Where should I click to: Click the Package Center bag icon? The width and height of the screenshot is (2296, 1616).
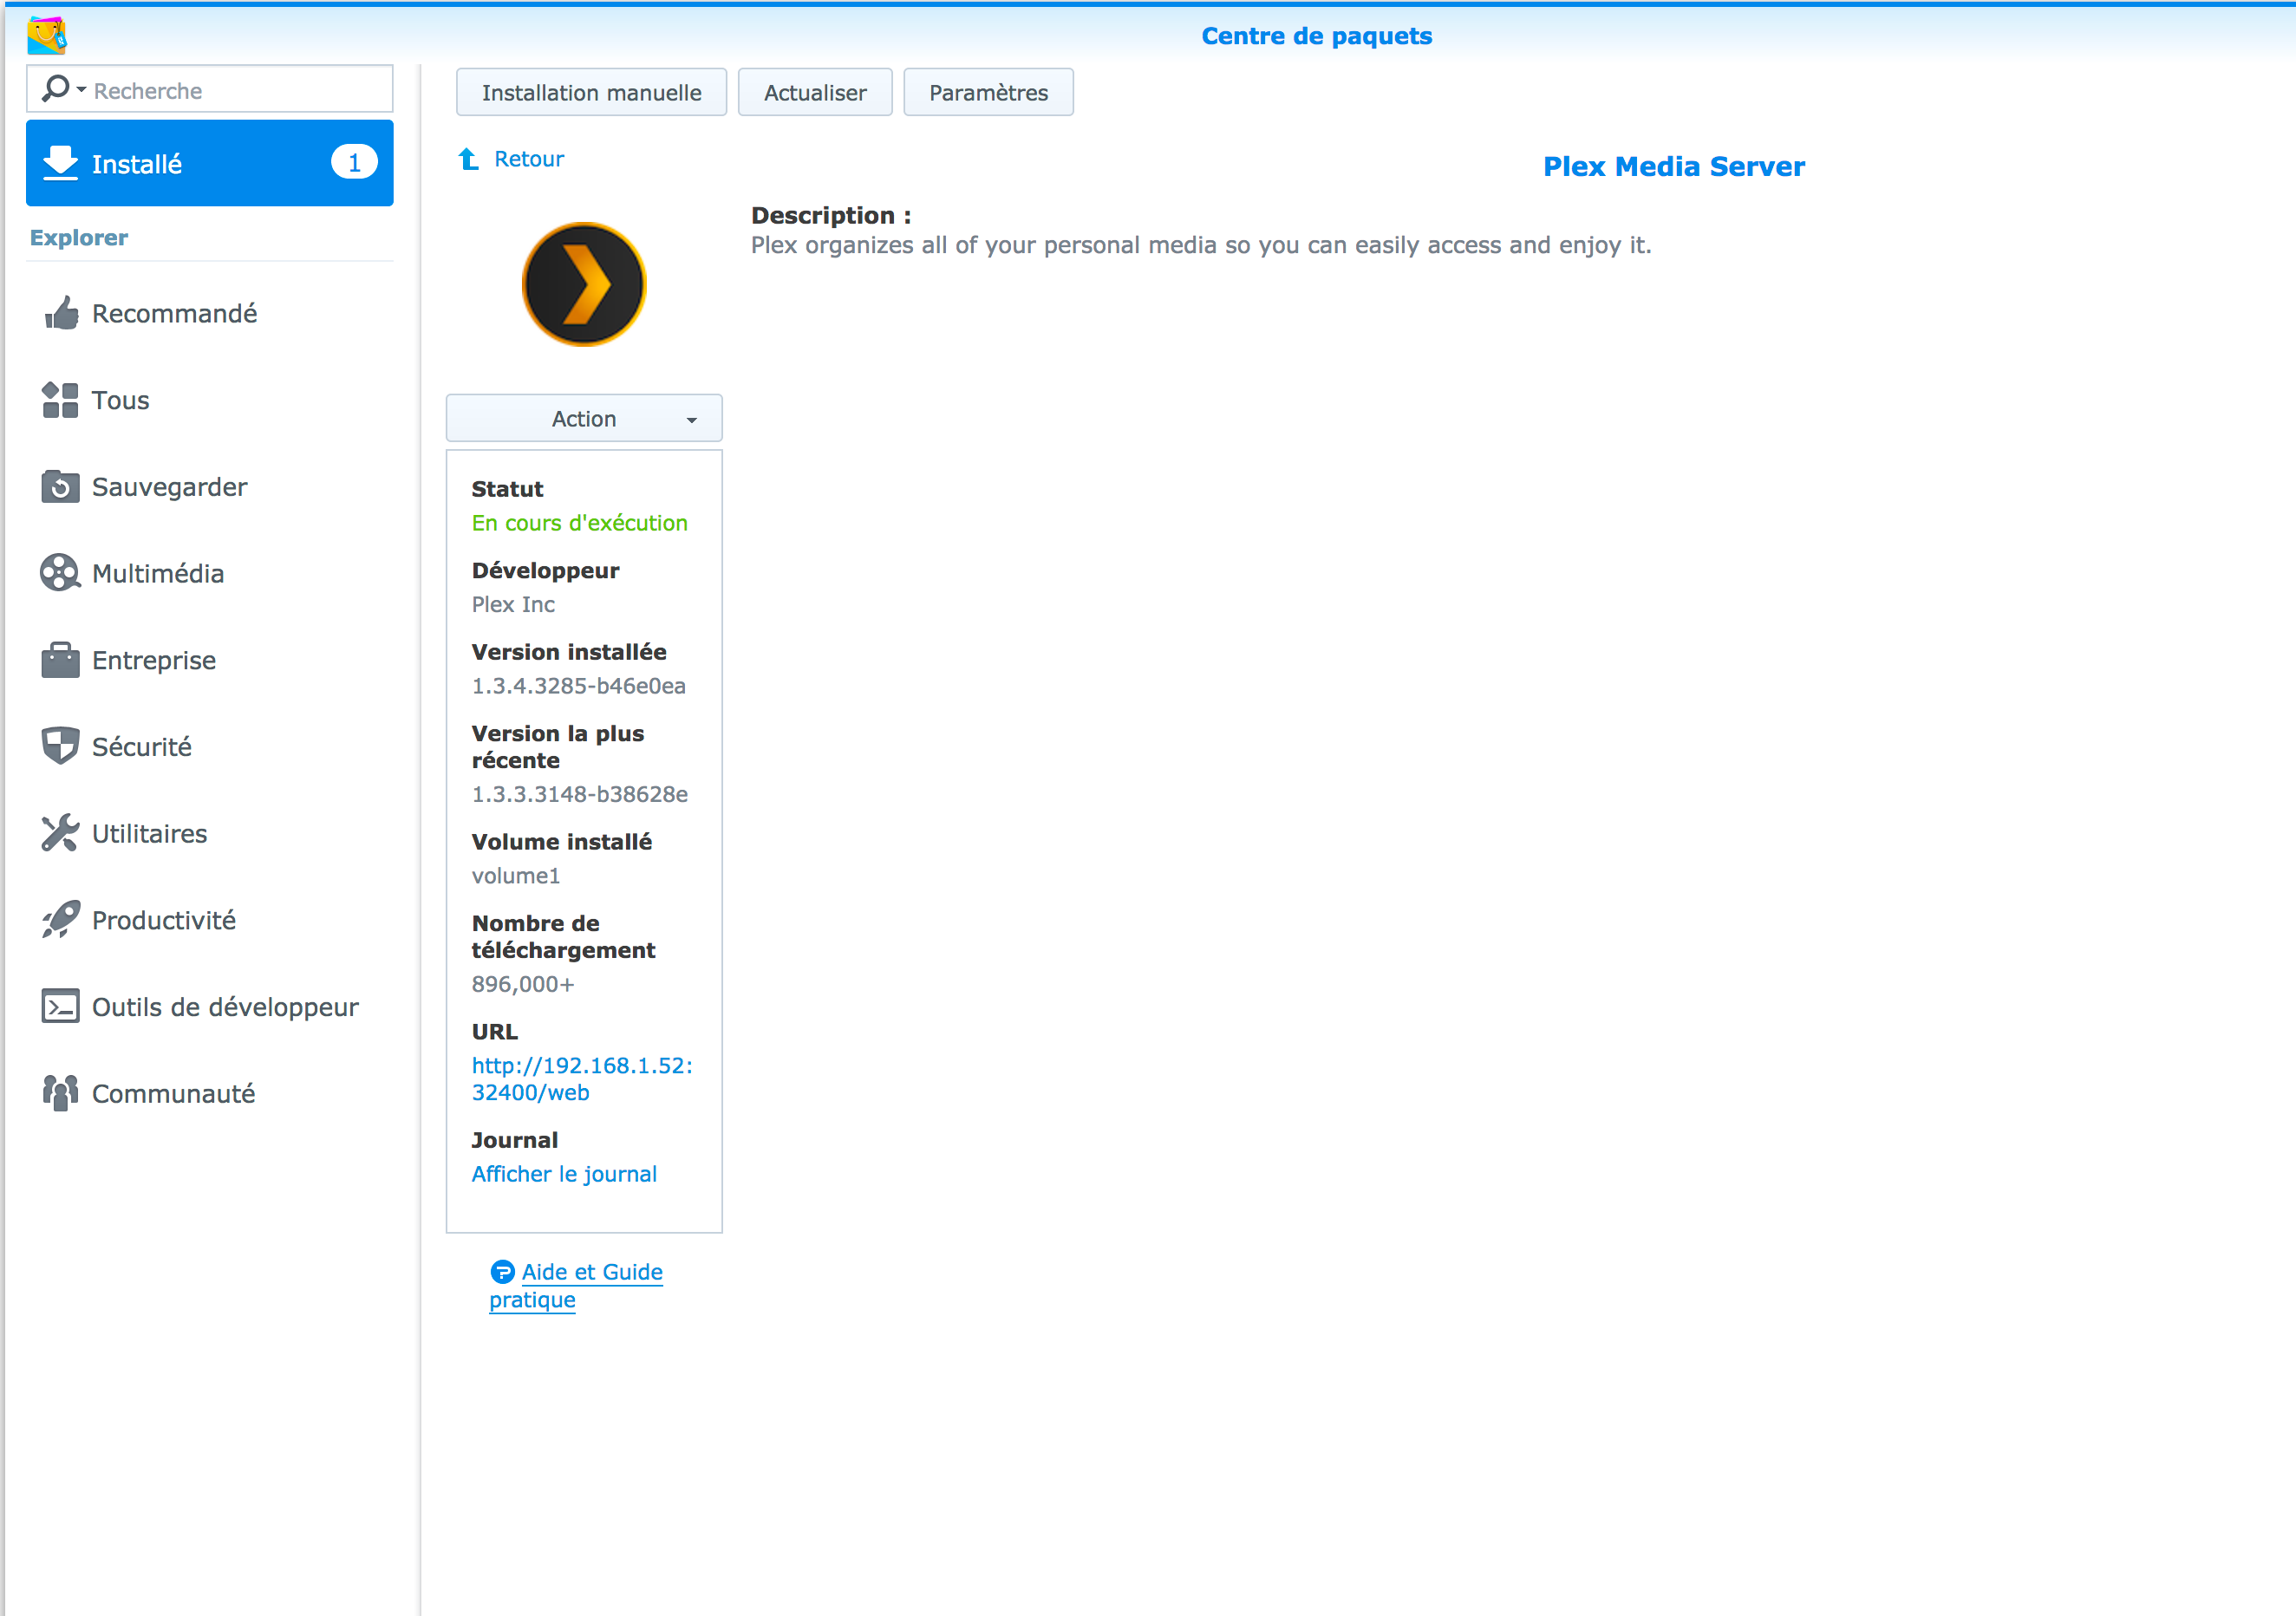(46, 35)
